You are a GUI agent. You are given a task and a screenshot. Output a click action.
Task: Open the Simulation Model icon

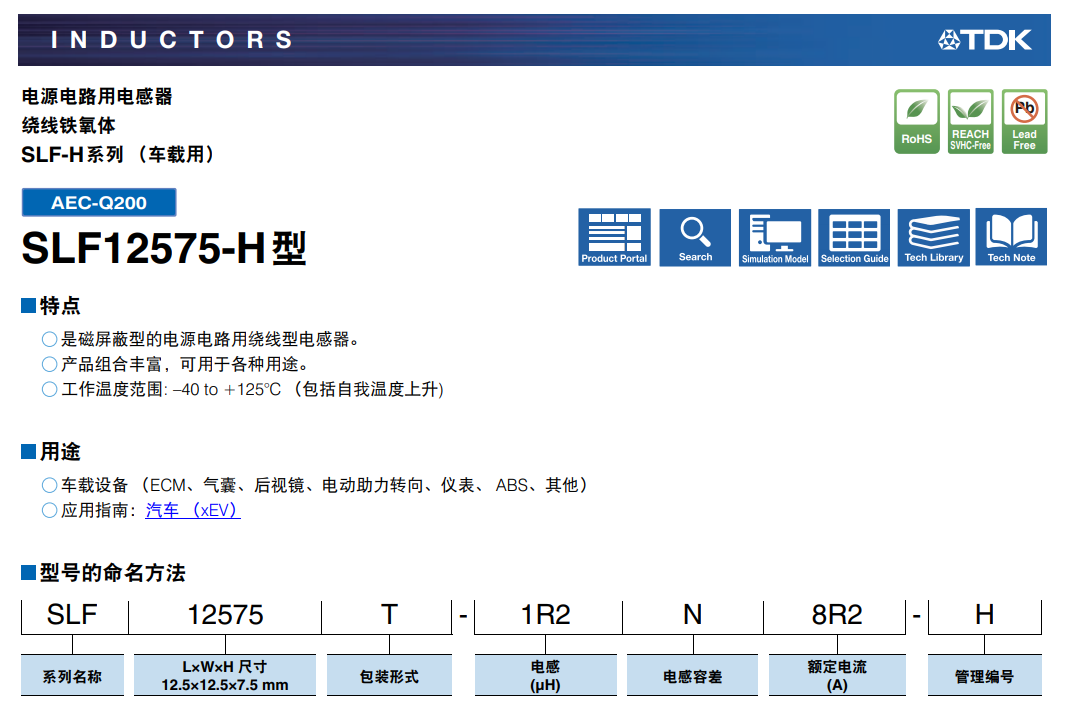coord(775,237)
